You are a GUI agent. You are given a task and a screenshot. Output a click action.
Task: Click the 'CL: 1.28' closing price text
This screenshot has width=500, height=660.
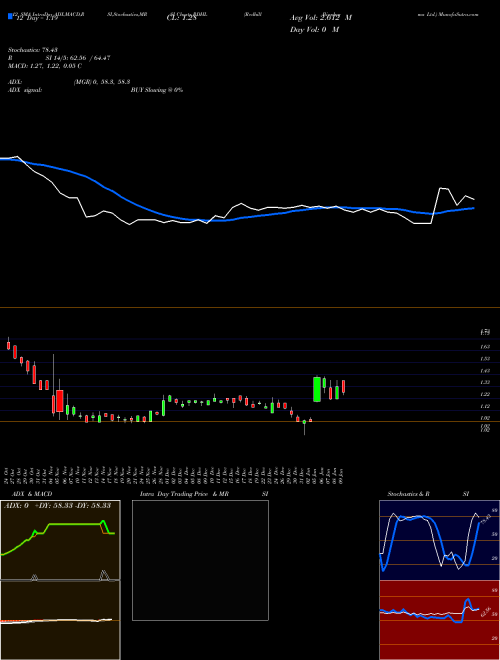pyautogui.click(x=181, y=18)
